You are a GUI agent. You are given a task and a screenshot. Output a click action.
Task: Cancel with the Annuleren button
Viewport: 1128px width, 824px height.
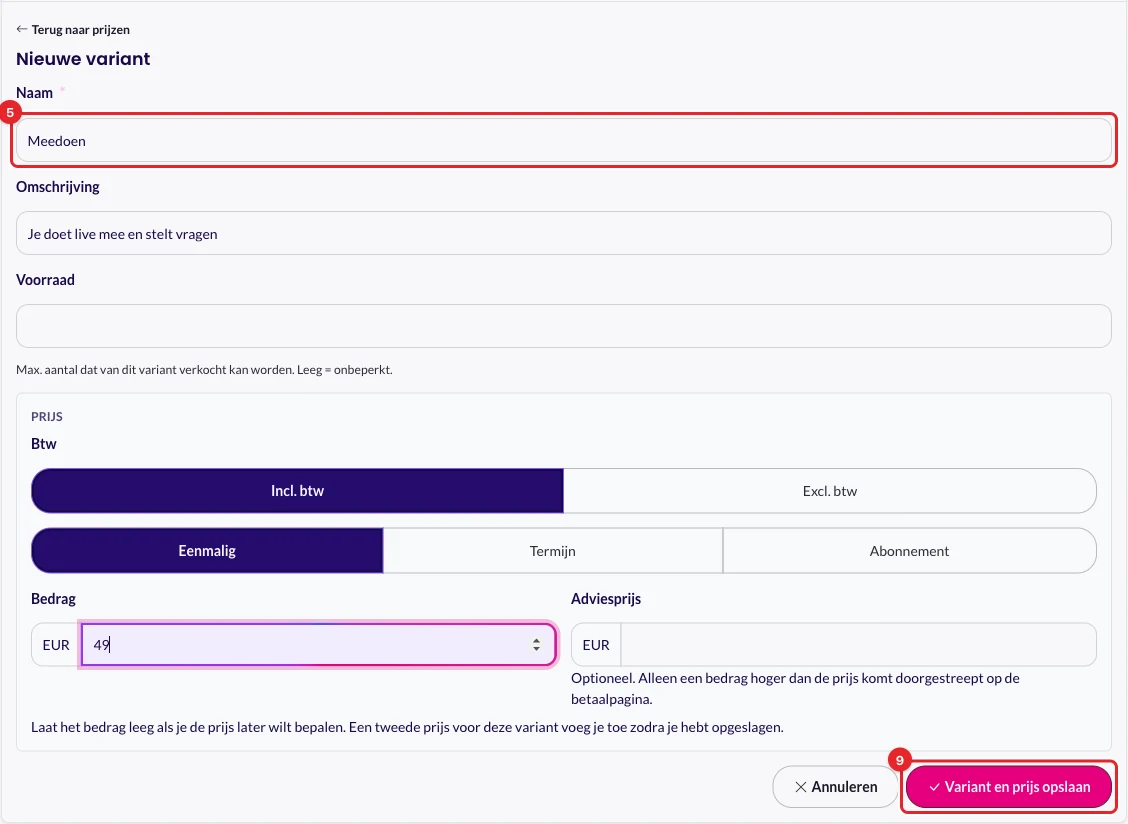tap(835, 787)
